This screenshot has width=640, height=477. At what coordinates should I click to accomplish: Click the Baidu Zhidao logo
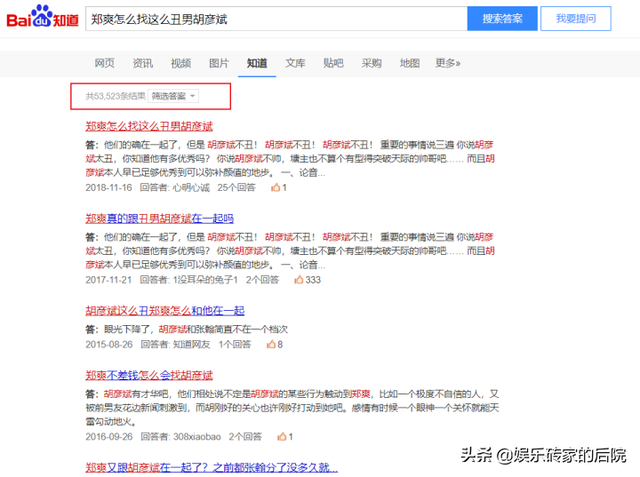pyautogui.click(x=42, y=17)
